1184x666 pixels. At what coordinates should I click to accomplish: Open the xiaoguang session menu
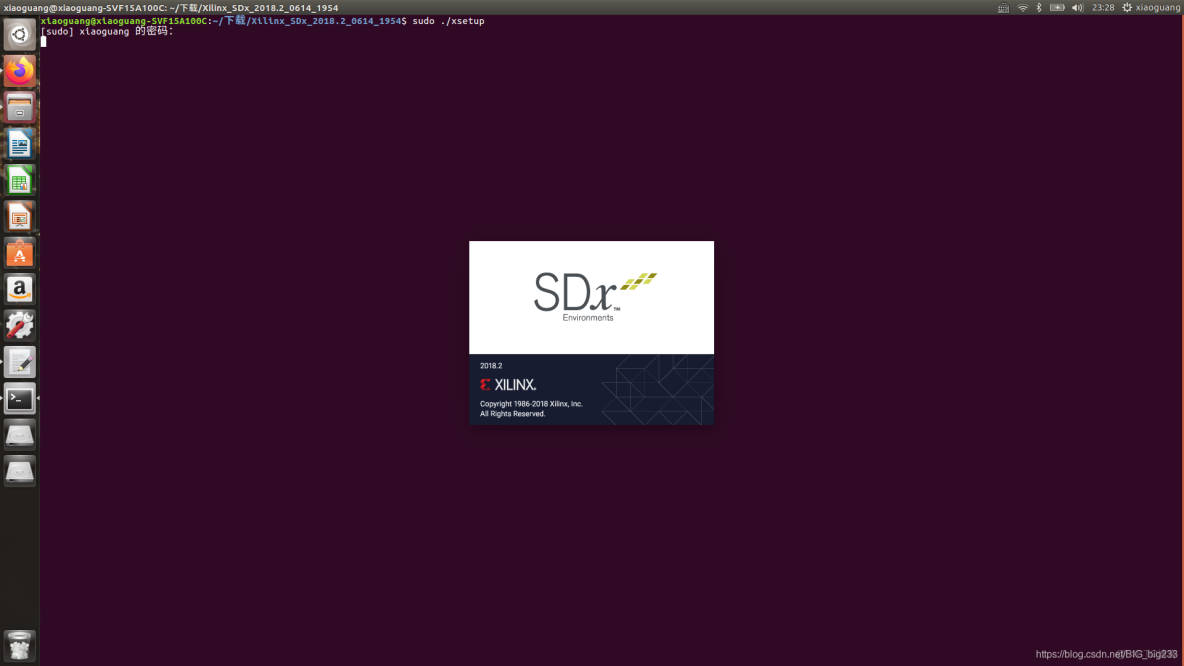[1151, 8]
